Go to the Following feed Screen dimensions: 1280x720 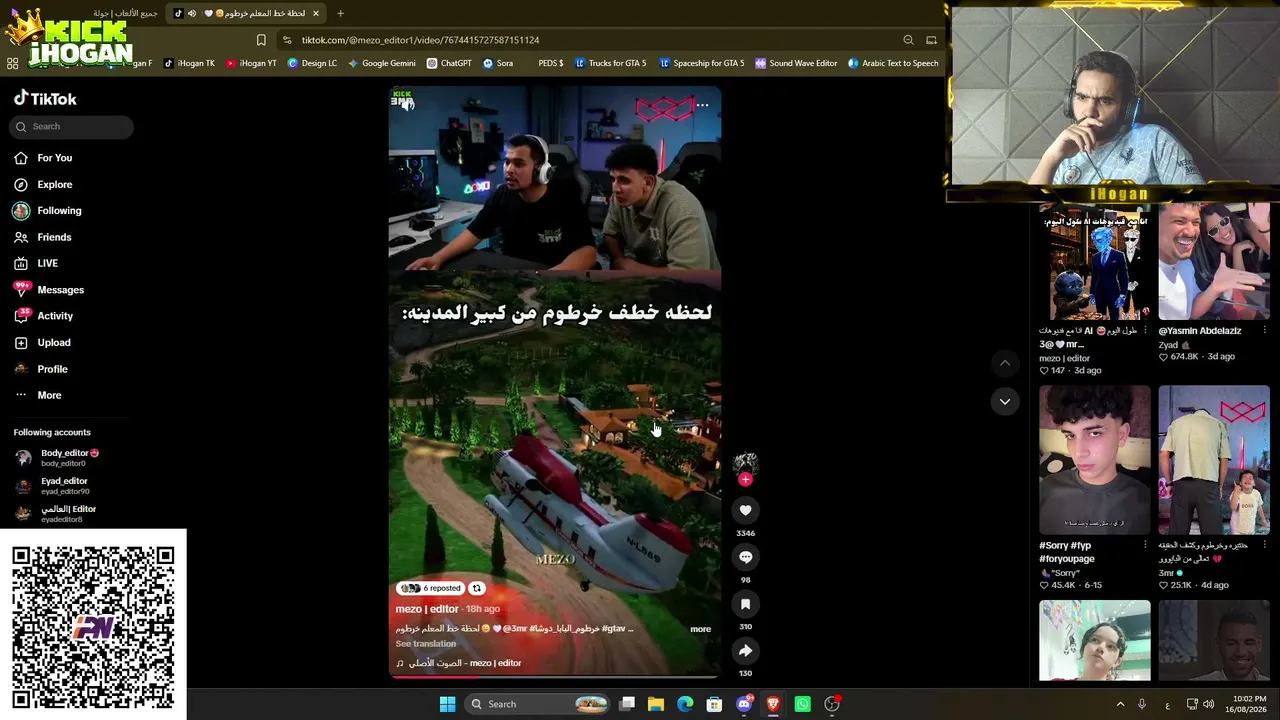click(59, 211)
